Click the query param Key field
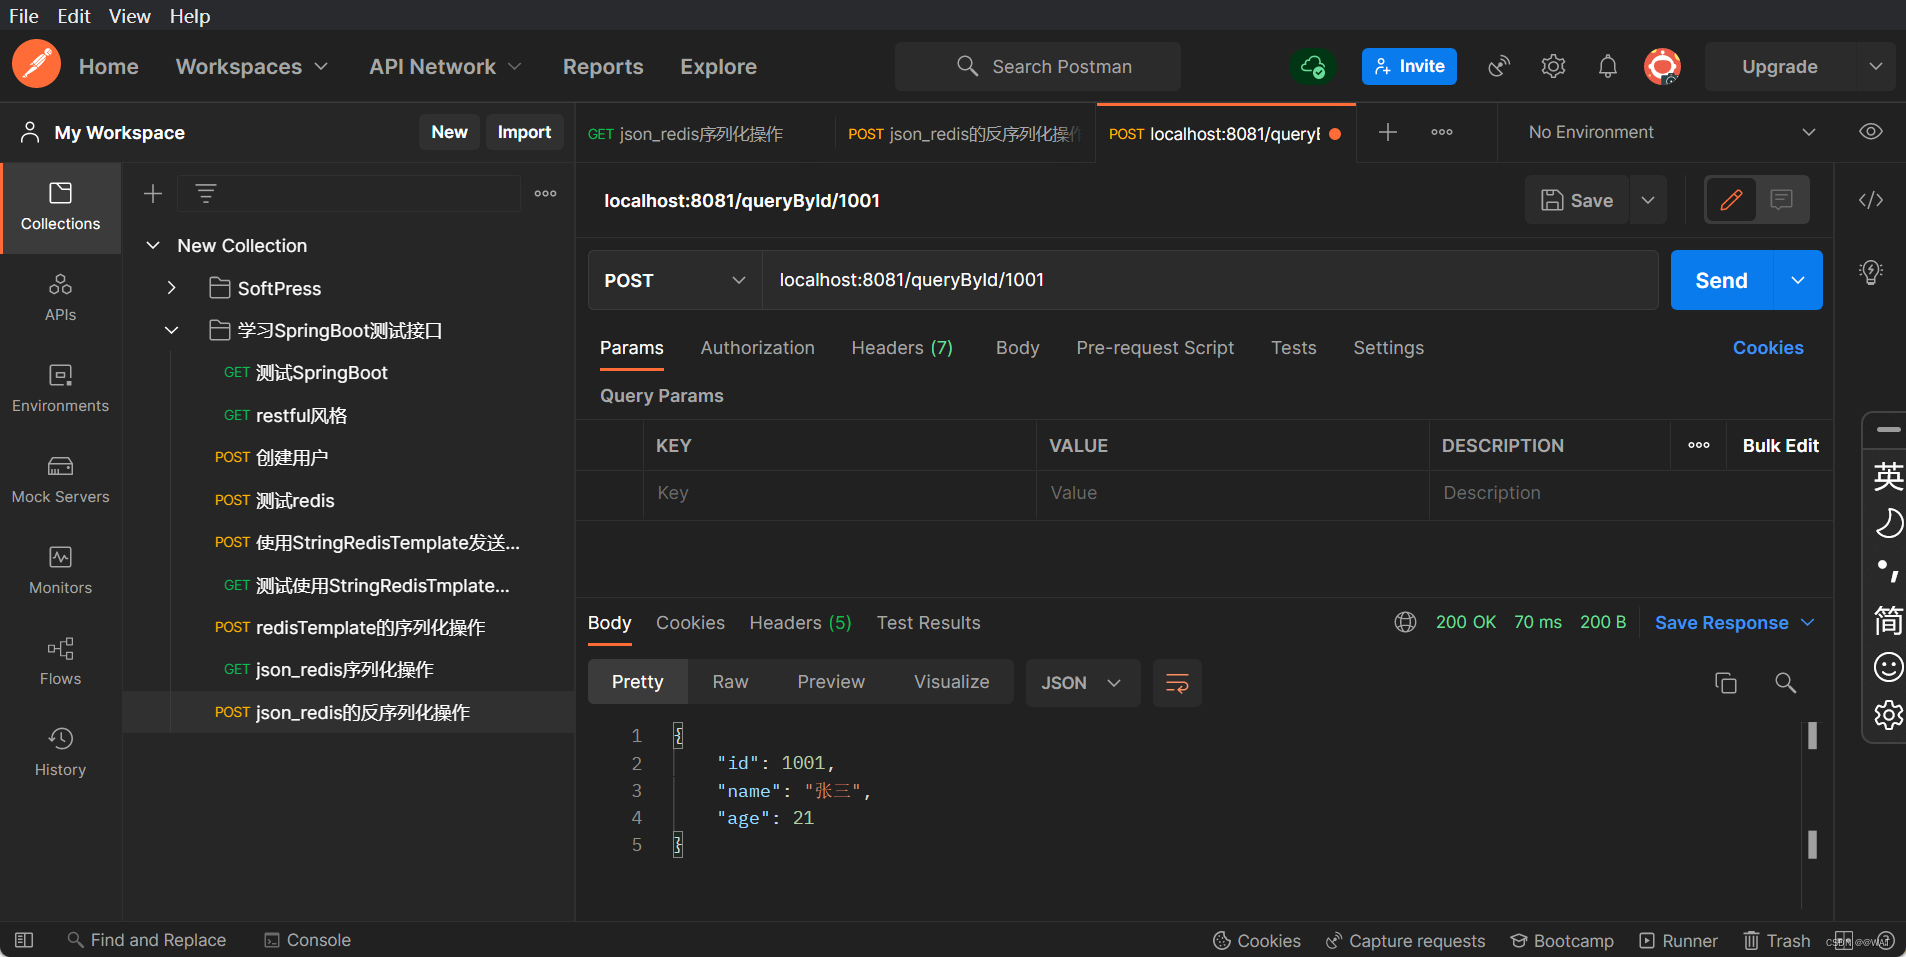Viewport: 1906px width, 957px height. tap(839, 493)
